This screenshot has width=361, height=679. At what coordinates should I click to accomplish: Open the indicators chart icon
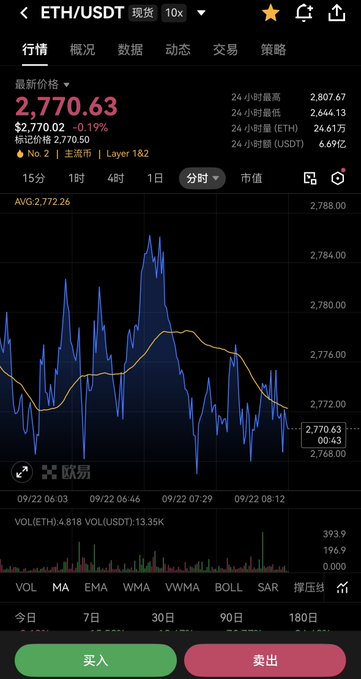tap(342, 587)
